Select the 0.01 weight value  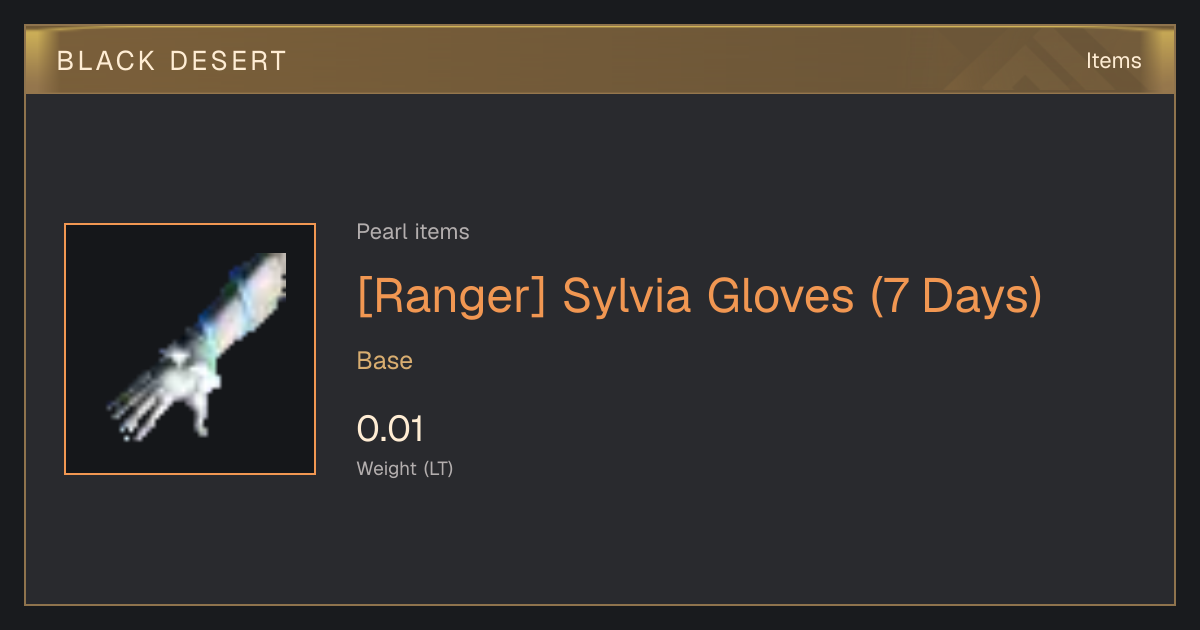(x=390, y=429)
